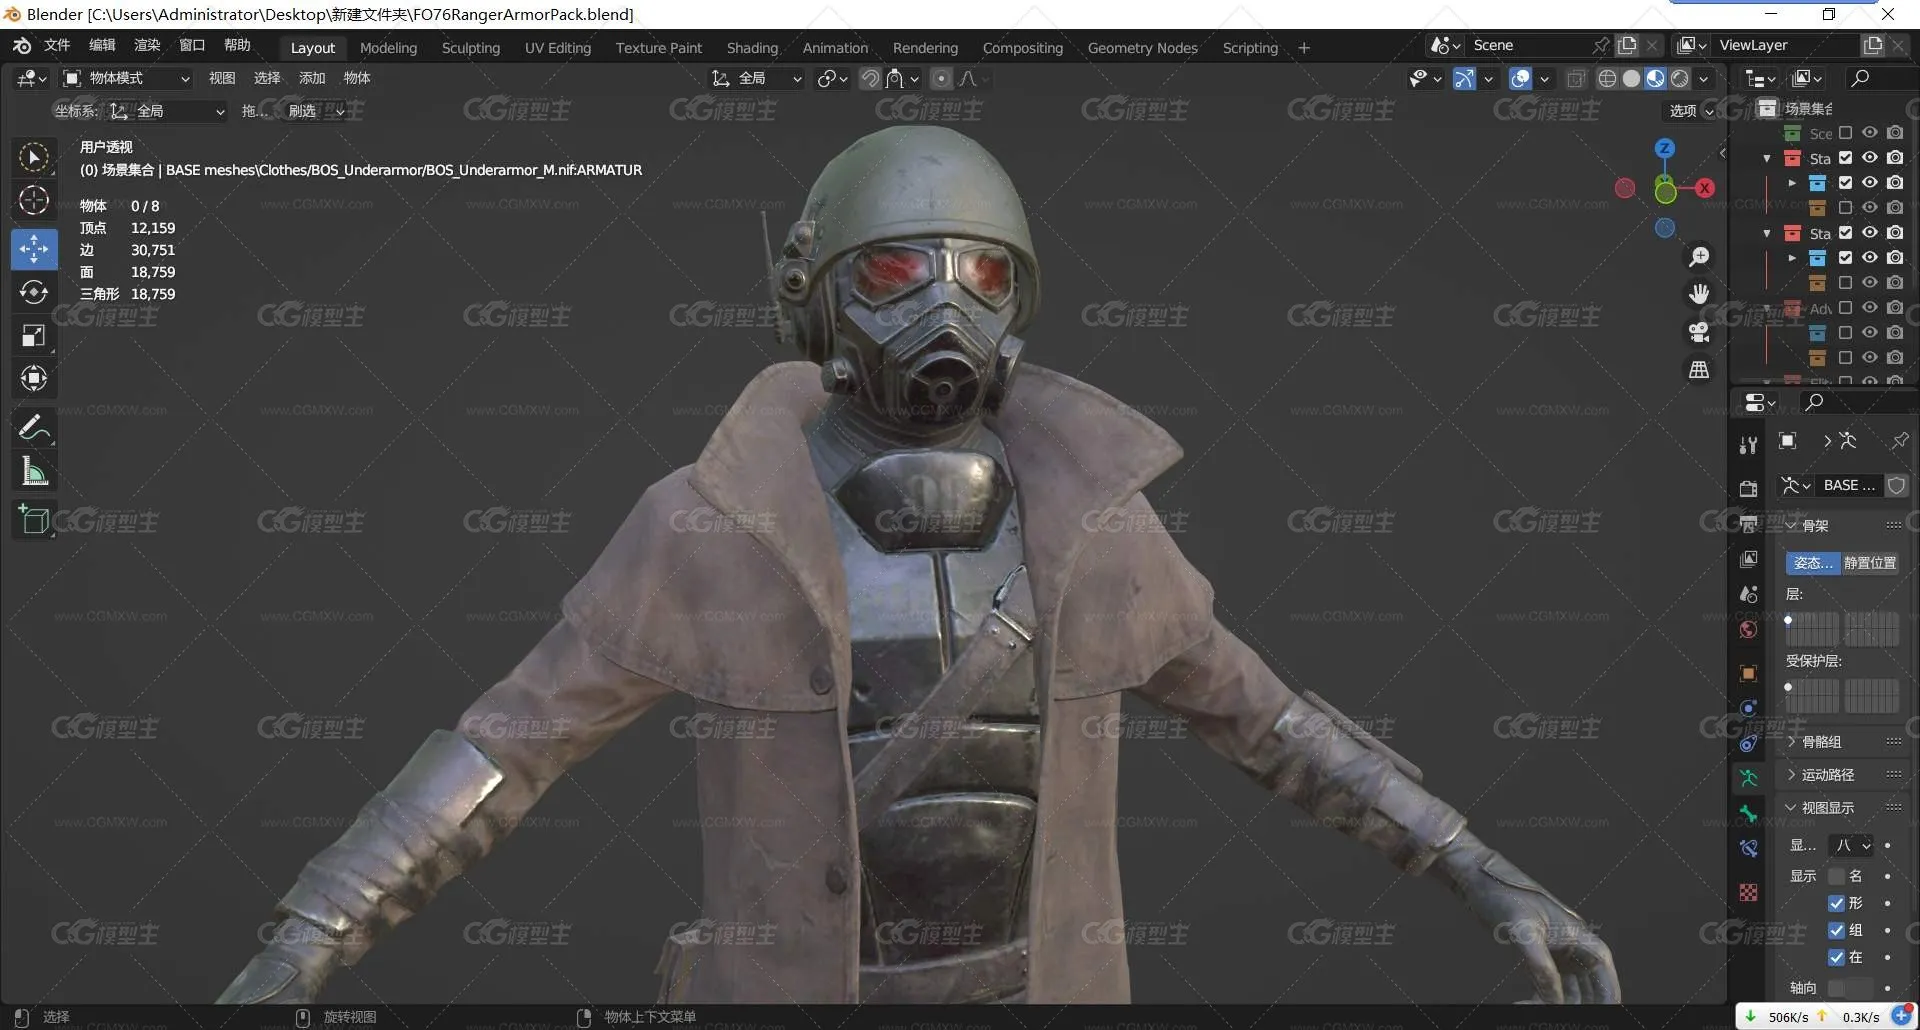Image resolution: width=1920 pixels, height=1030 pixels.
Task: Uncheck the 形 (shapes) display checkbox
Action: pos(1836,903)
